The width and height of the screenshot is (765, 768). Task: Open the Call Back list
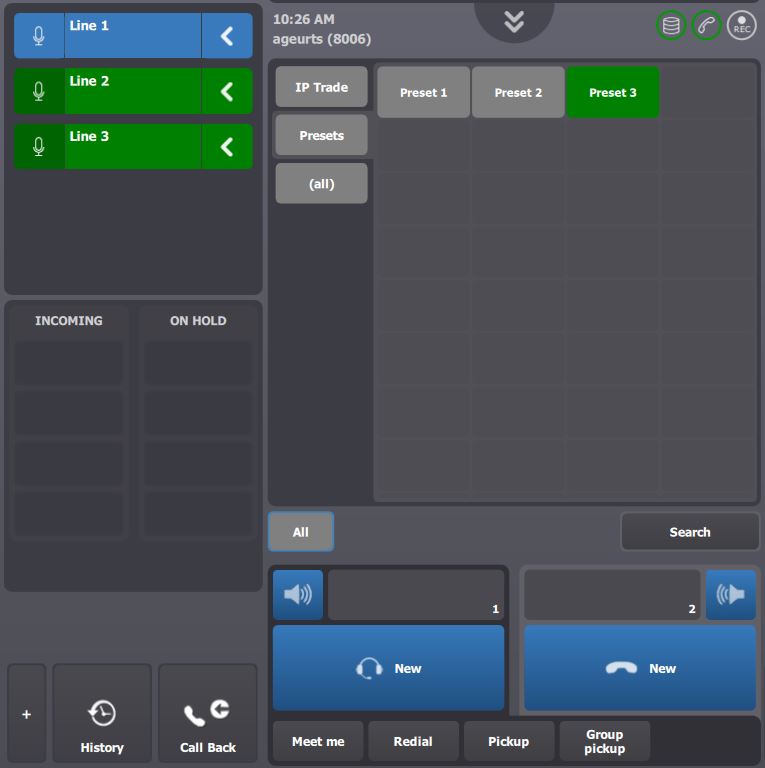[x=208, y=714]
